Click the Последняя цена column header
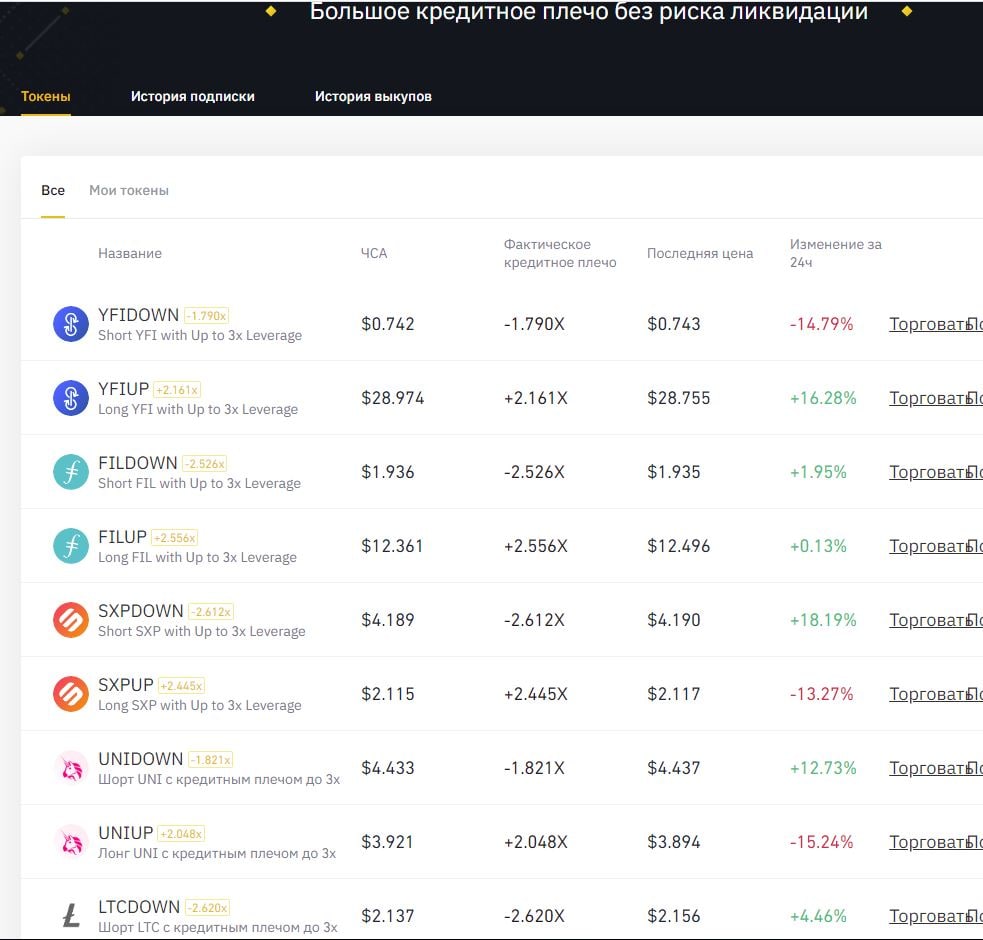This screenshot has height=940, width=983. point(700,253)
